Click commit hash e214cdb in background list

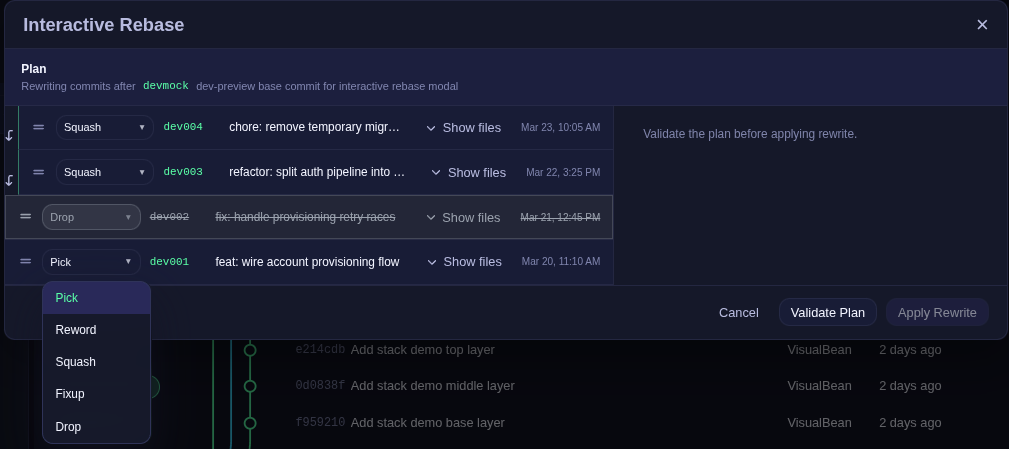pos(320,350)
